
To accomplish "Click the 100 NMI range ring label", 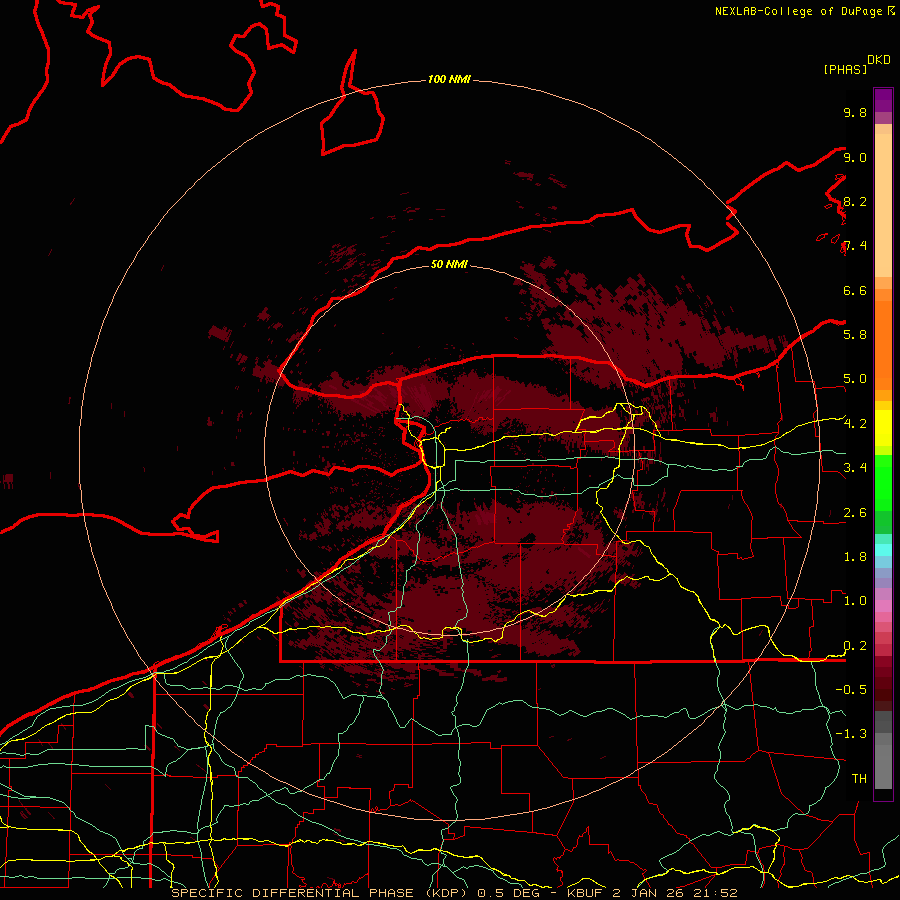I will pos(449,79).
